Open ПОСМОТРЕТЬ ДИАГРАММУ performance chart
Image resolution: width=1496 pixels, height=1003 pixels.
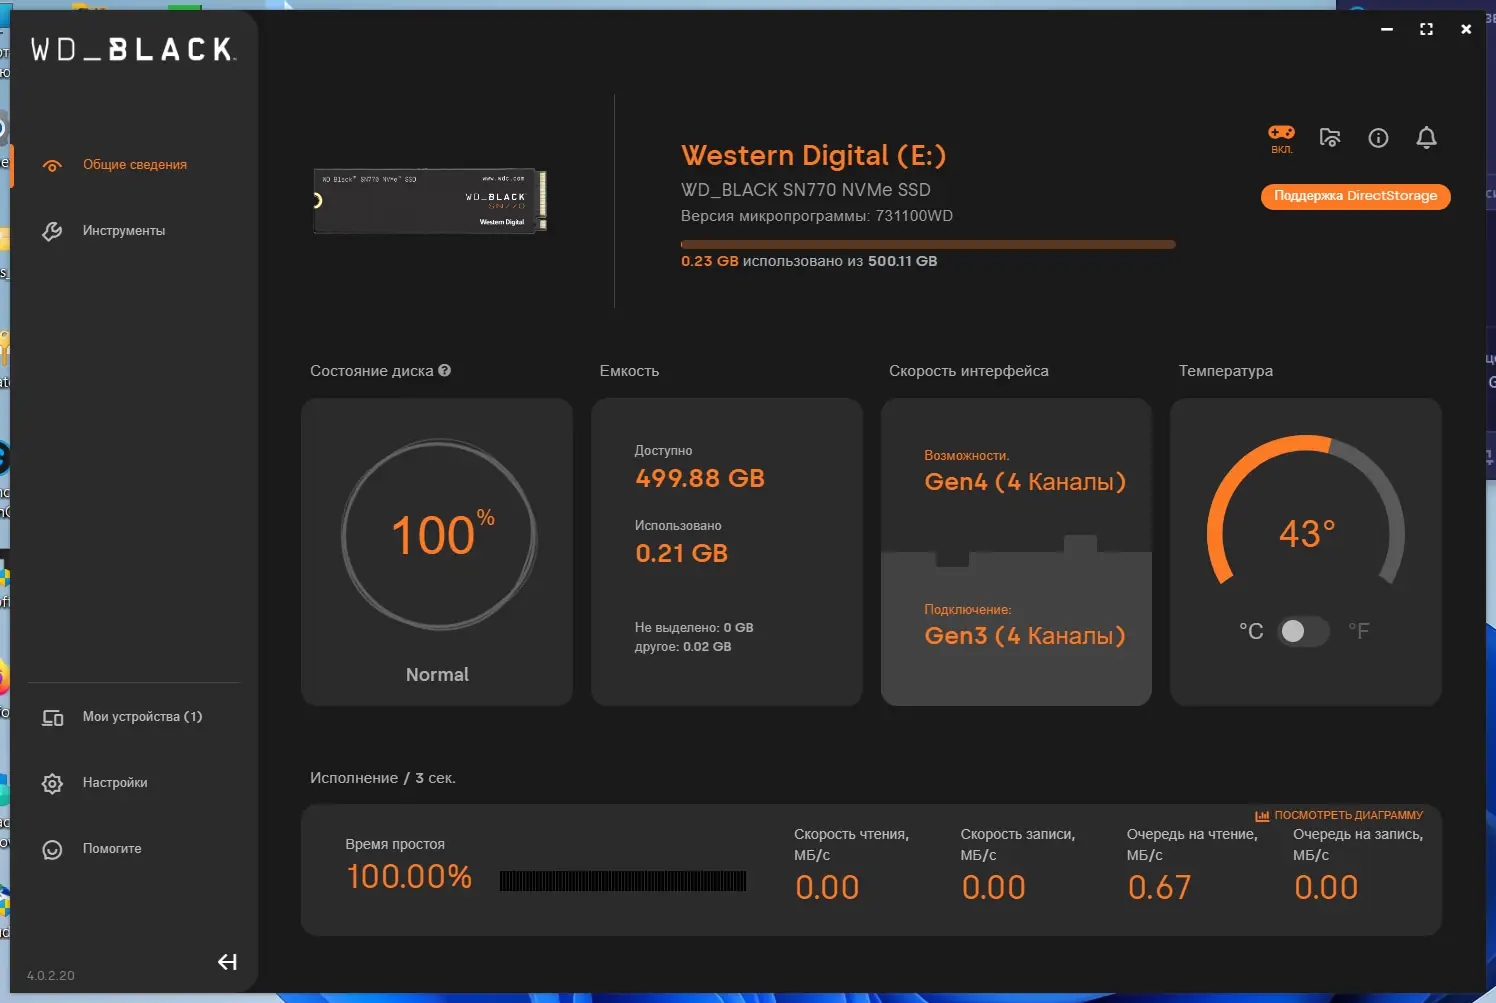pos(1349,814)
